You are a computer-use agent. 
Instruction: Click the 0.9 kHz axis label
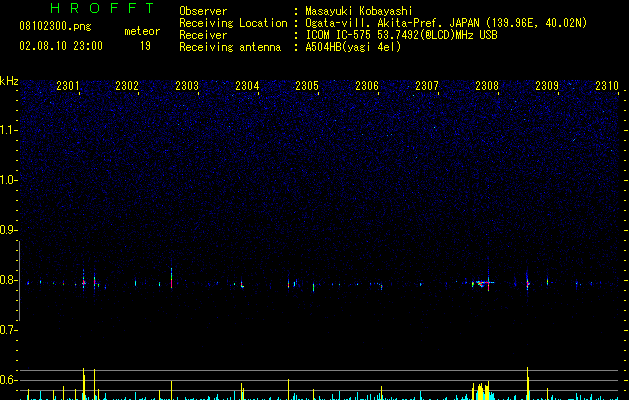pyautogui.click(x=8, y=230)
